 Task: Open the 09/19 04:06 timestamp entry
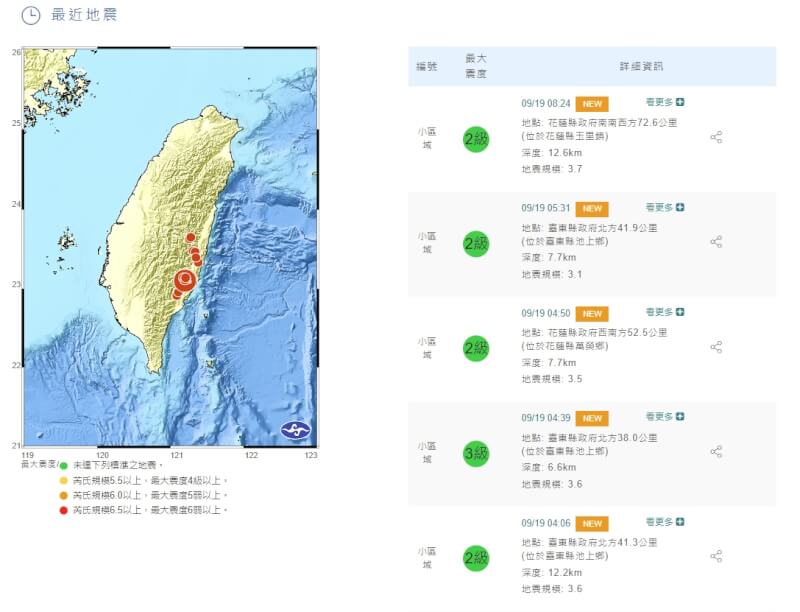point(546,523)
